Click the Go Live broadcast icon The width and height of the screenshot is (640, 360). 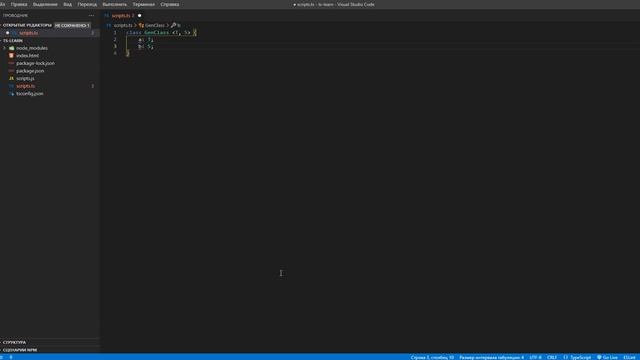coord(599,357)
